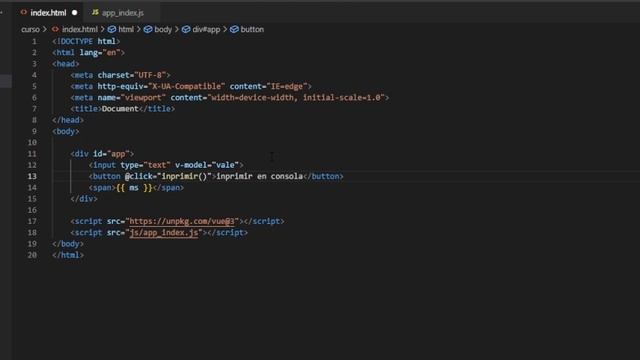
Task: Open the https://unpkg.com/vue@3 link
Action: click(182, 221)
